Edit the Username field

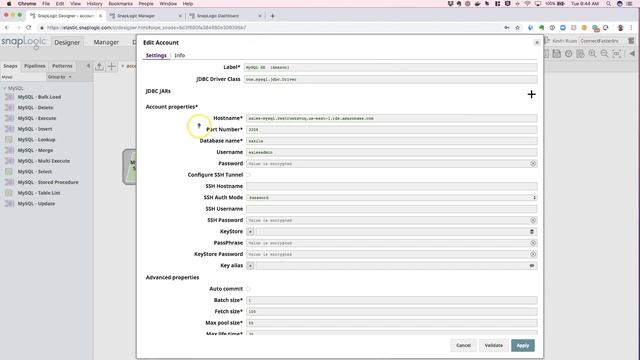[391, 152]
